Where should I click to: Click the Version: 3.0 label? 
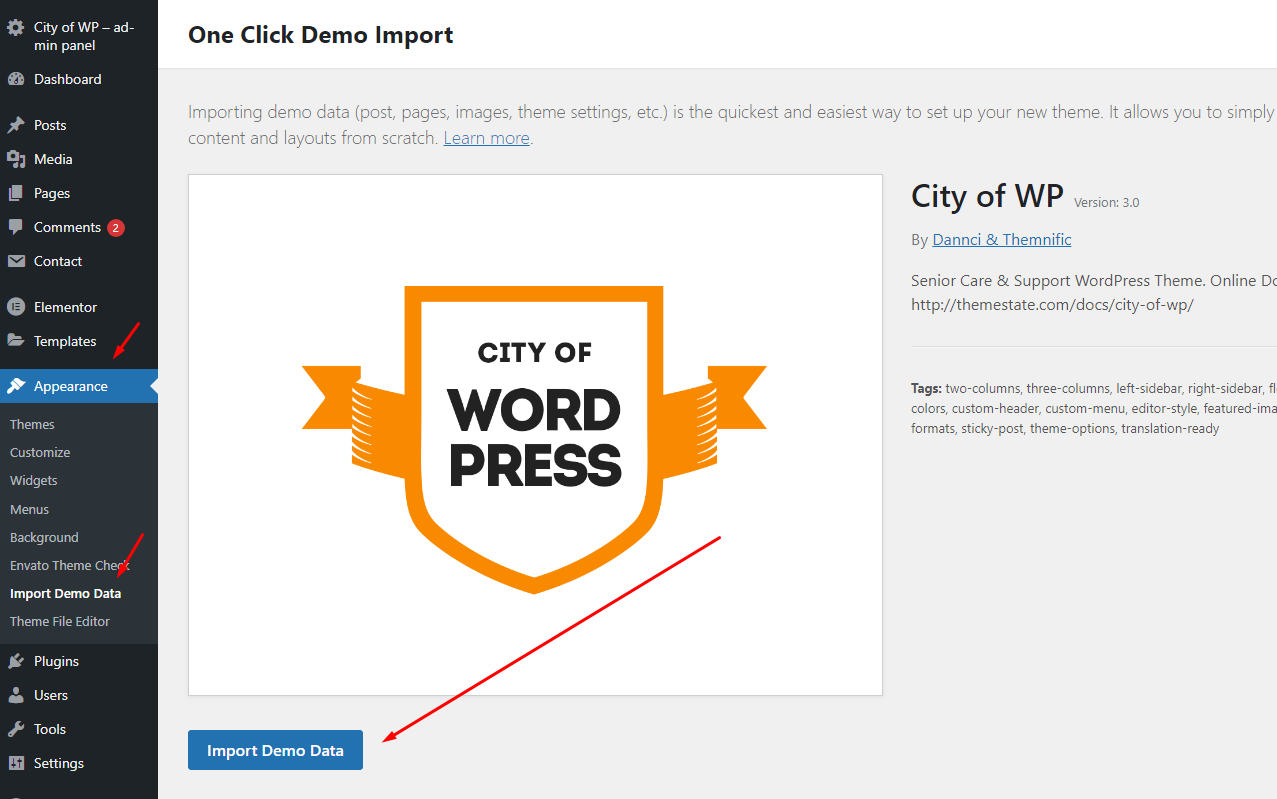point(1106,202)
